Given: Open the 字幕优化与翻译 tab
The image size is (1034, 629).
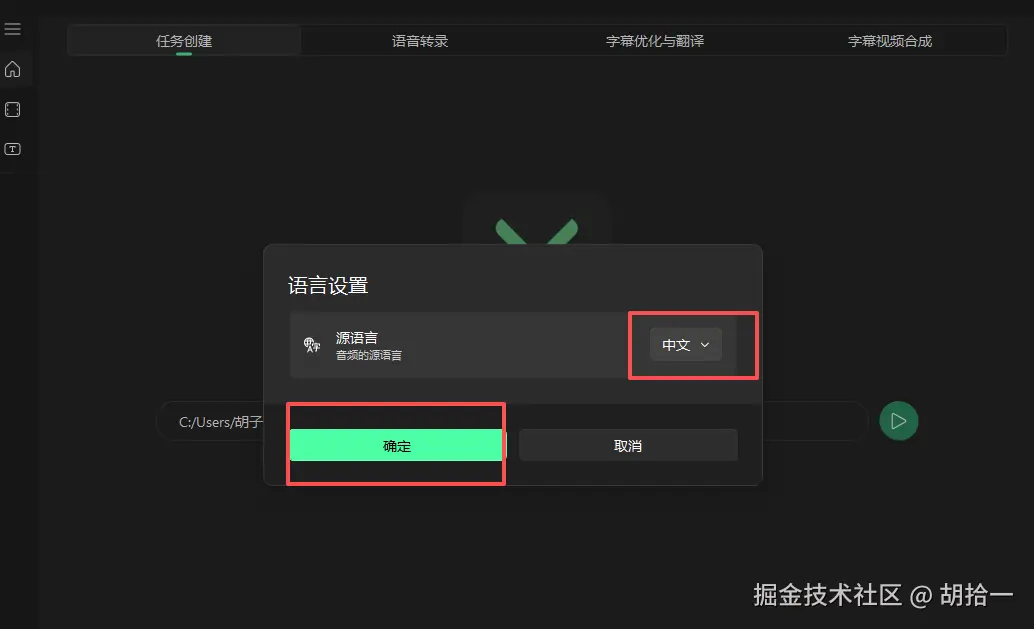Looking at the screenshot, I should (655, 41).
